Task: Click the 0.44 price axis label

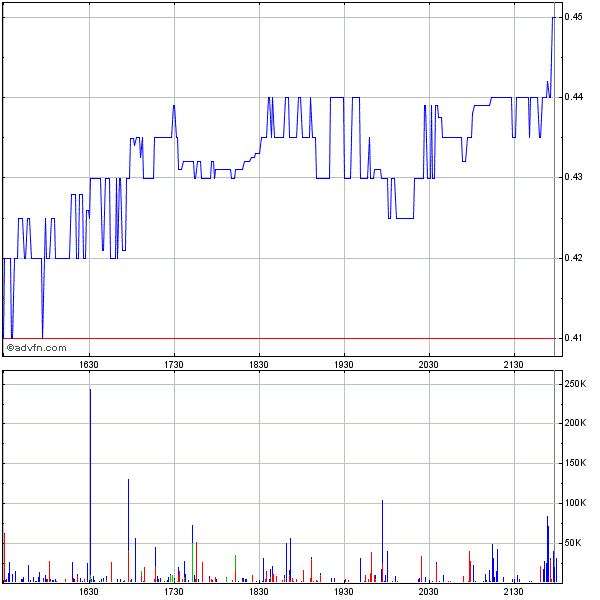Action: pos(573,97)
